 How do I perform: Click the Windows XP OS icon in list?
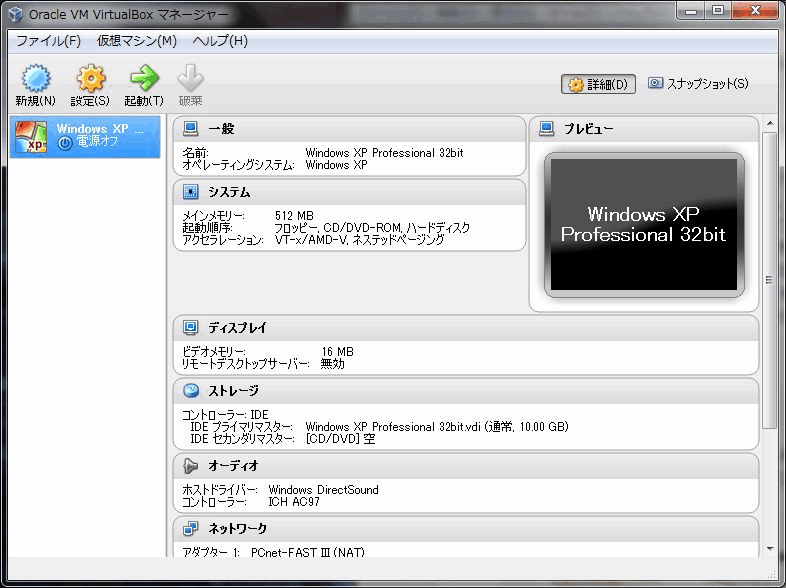[31, 136]
